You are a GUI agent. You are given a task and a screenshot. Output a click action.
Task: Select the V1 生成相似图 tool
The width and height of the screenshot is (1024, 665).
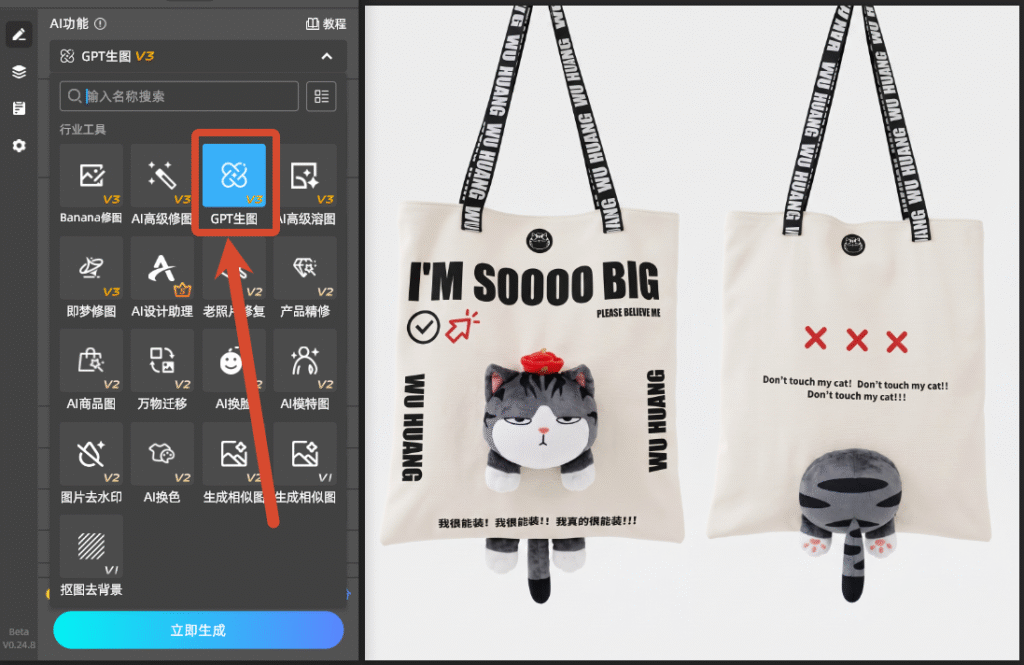(305, 463)
